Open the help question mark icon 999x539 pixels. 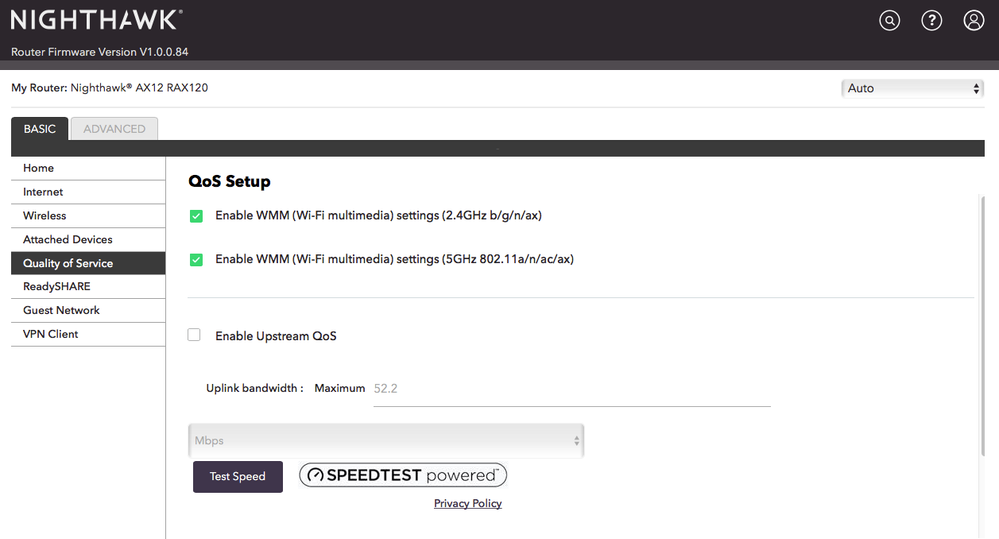(x=932, y=20)
